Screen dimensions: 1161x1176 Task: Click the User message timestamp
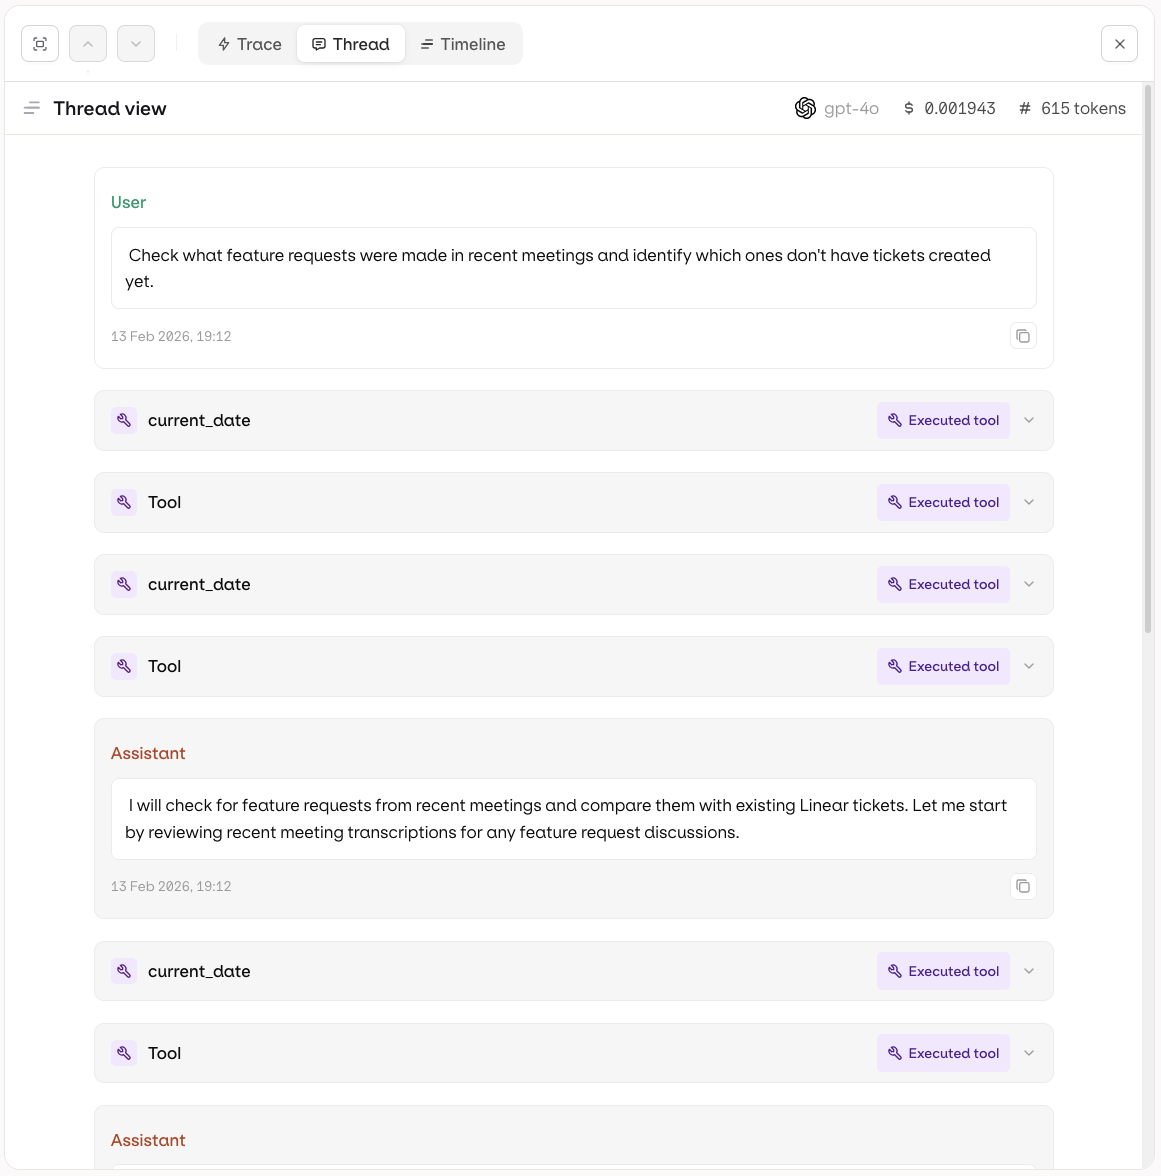[171, 337]
